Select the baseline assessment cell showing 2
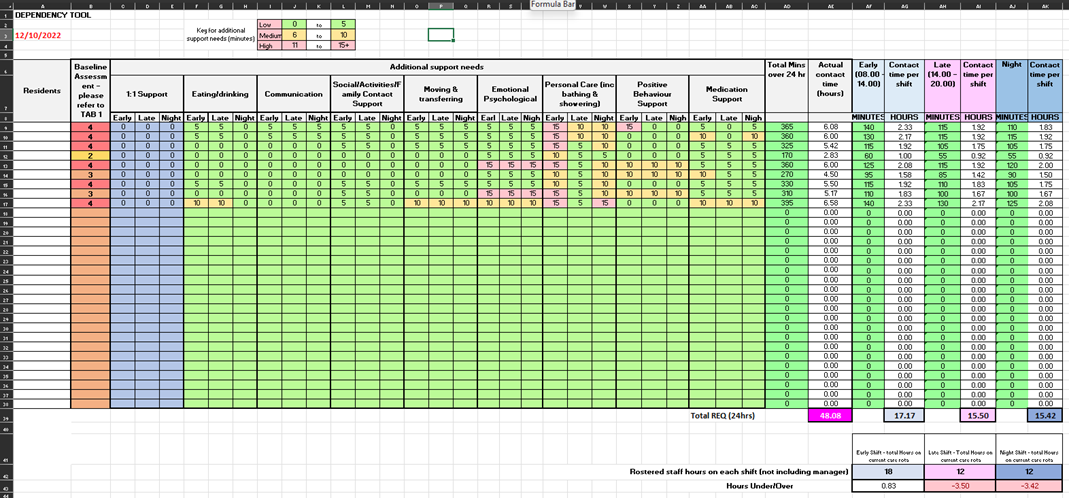Screen dimensions: 1069x498 tap(90, 156)
